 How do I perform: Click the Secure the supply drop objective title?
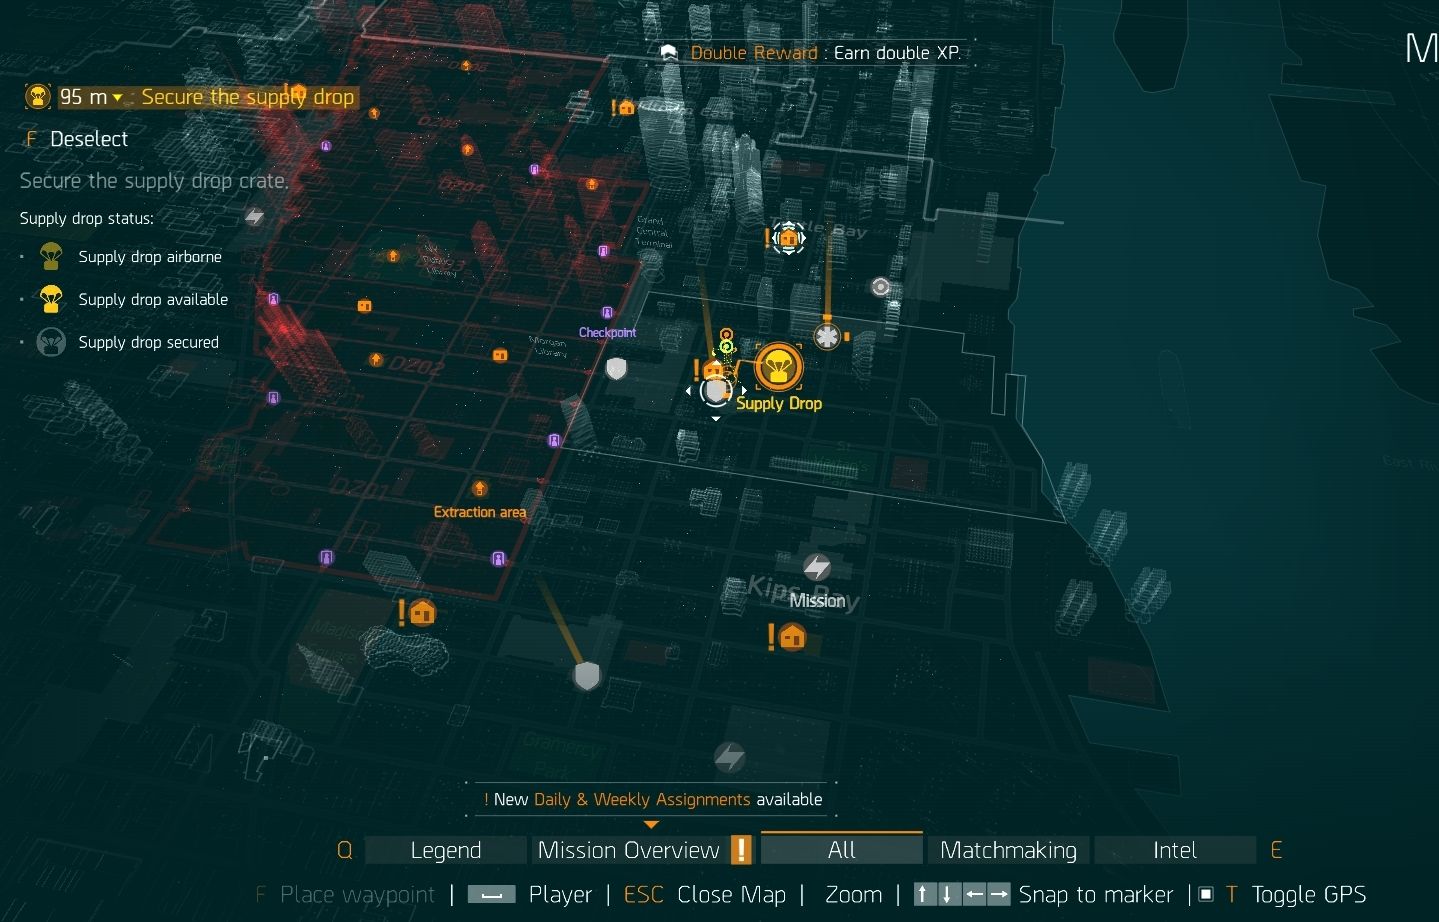coord(247,97)
